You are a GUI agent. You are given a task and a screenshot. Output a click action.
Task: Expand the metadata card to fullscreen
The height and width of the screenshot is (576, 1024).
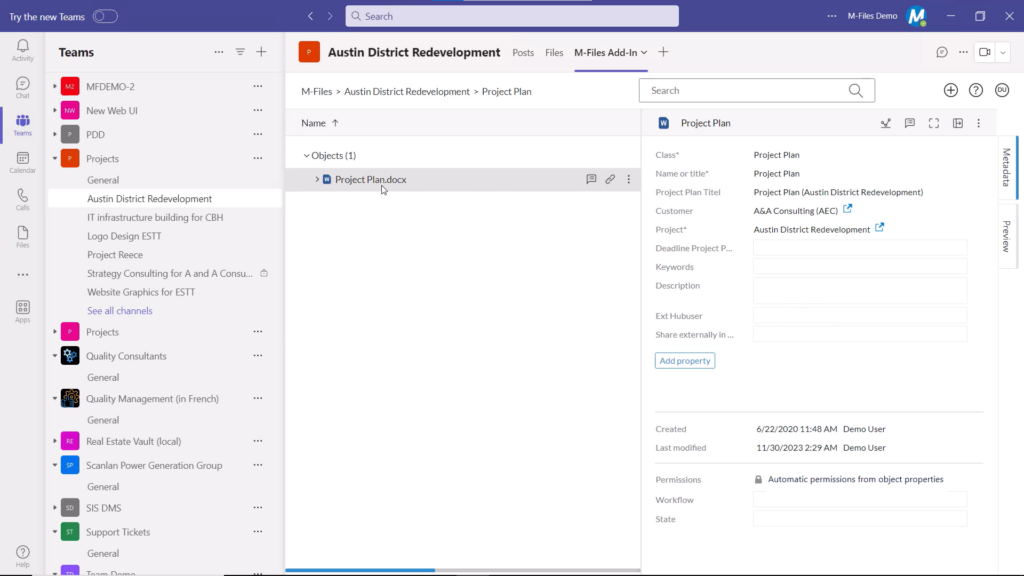(933, 123)
